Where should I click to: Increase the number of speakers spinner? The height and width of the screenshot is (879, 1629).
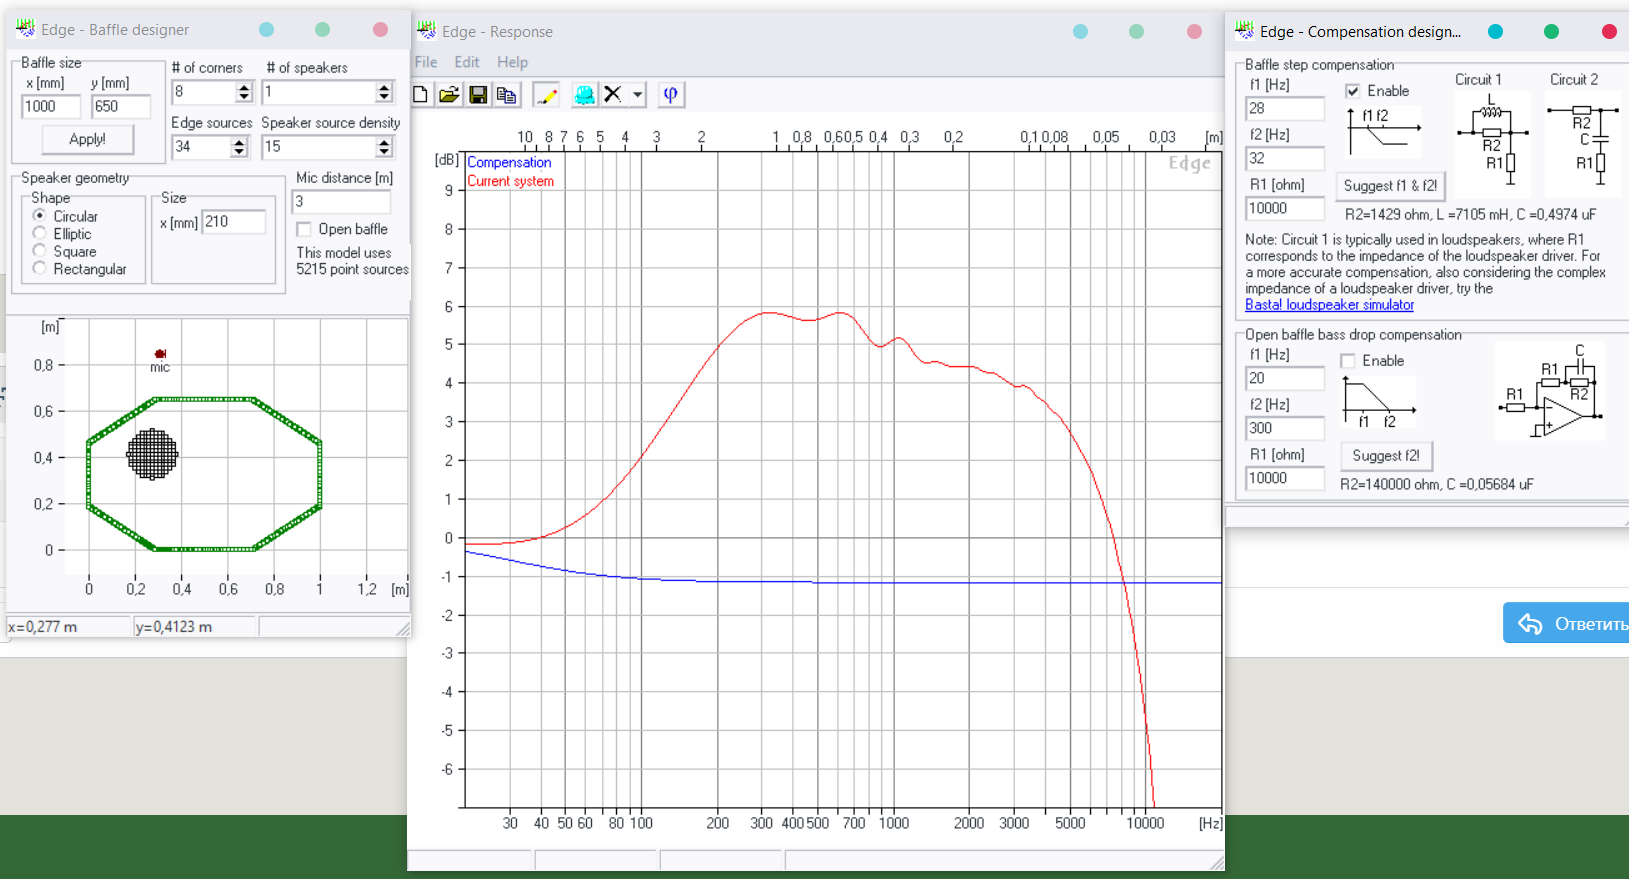[x=384, y=87]
